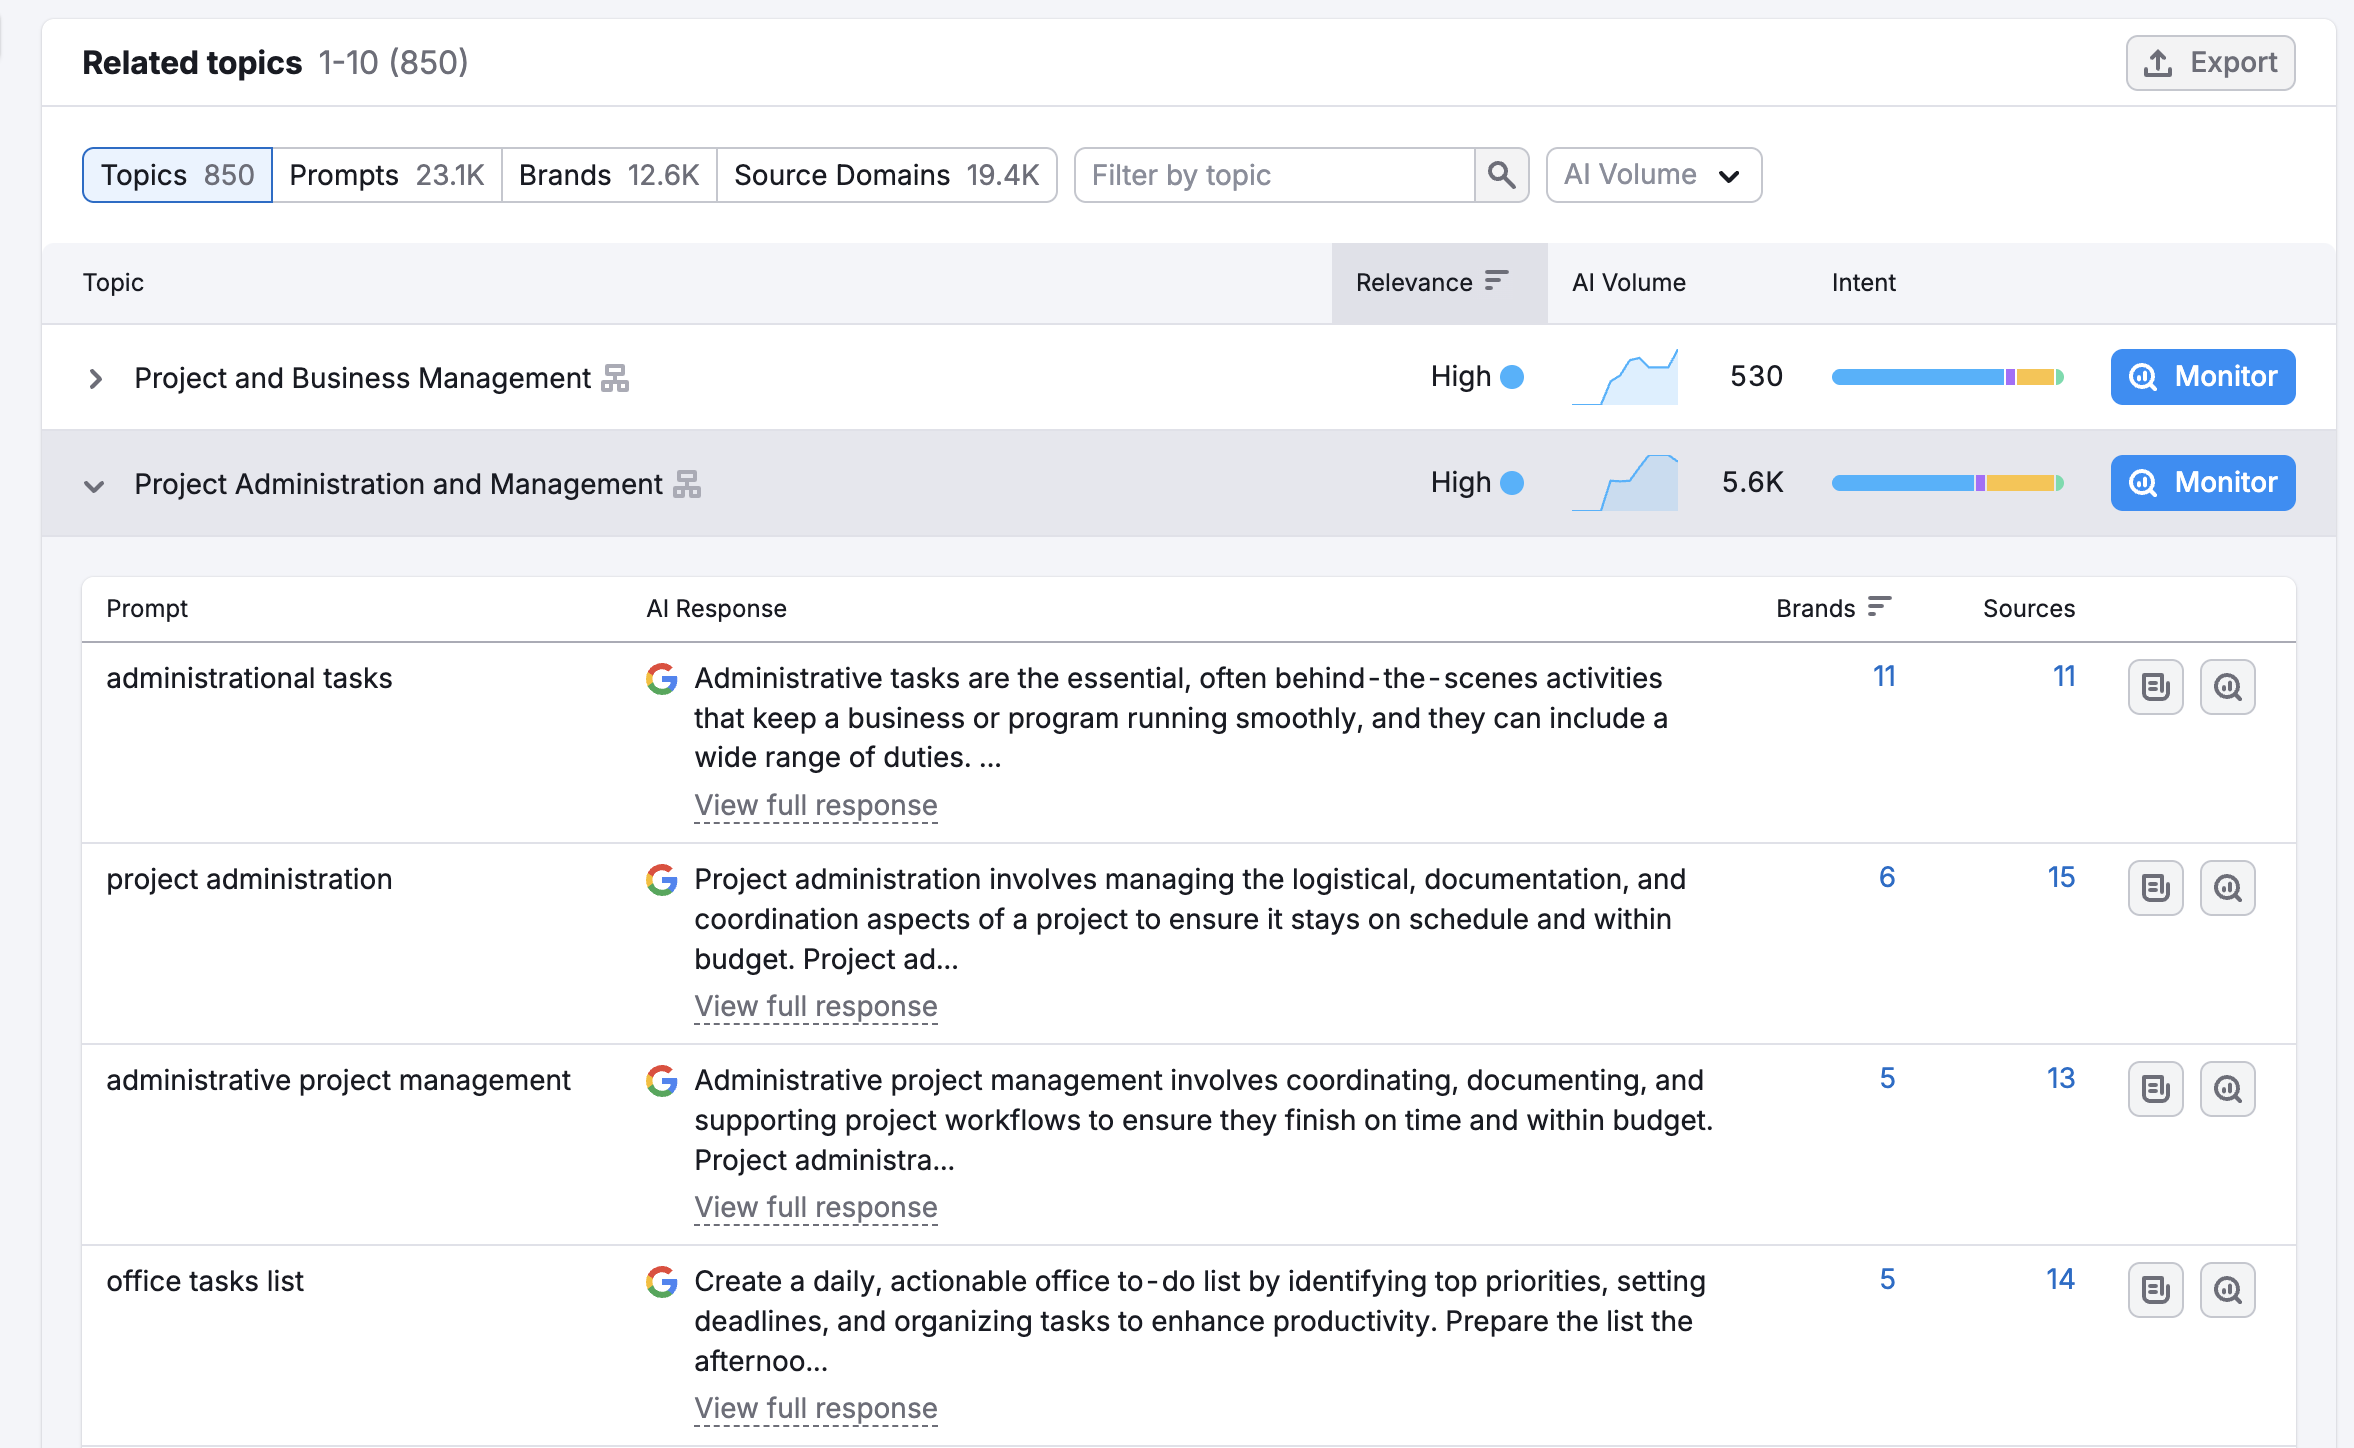This screenshot has width=2354, height=1448.
Task: Open the AI Volume dropdown filter
Action: point(1653,175)
